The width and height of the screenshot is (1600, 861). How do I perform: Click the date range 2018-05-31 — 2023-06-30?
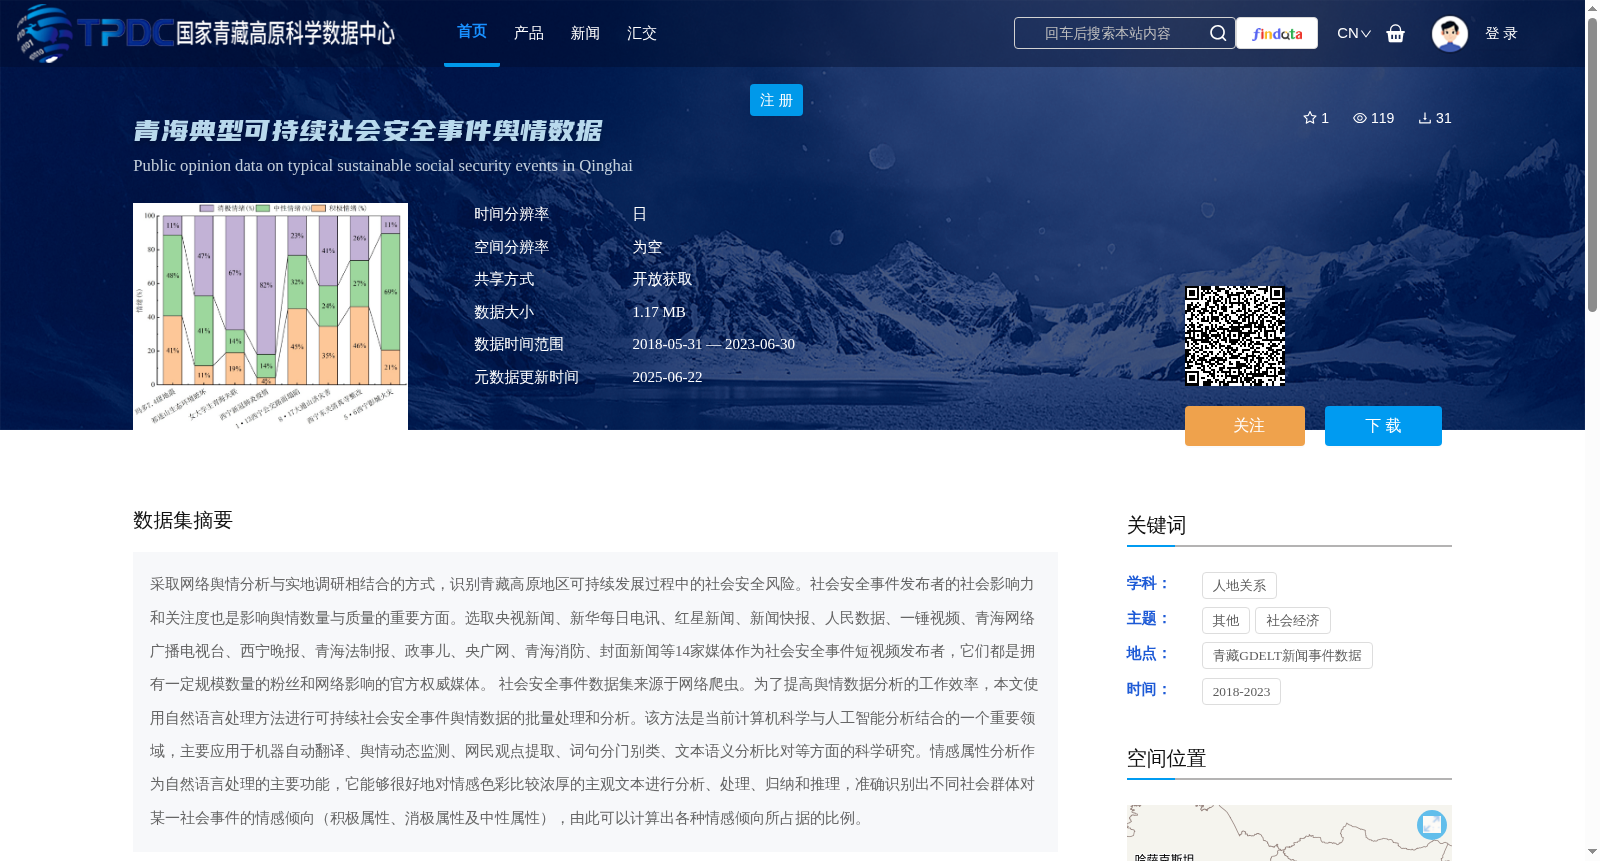pos(714,344)
